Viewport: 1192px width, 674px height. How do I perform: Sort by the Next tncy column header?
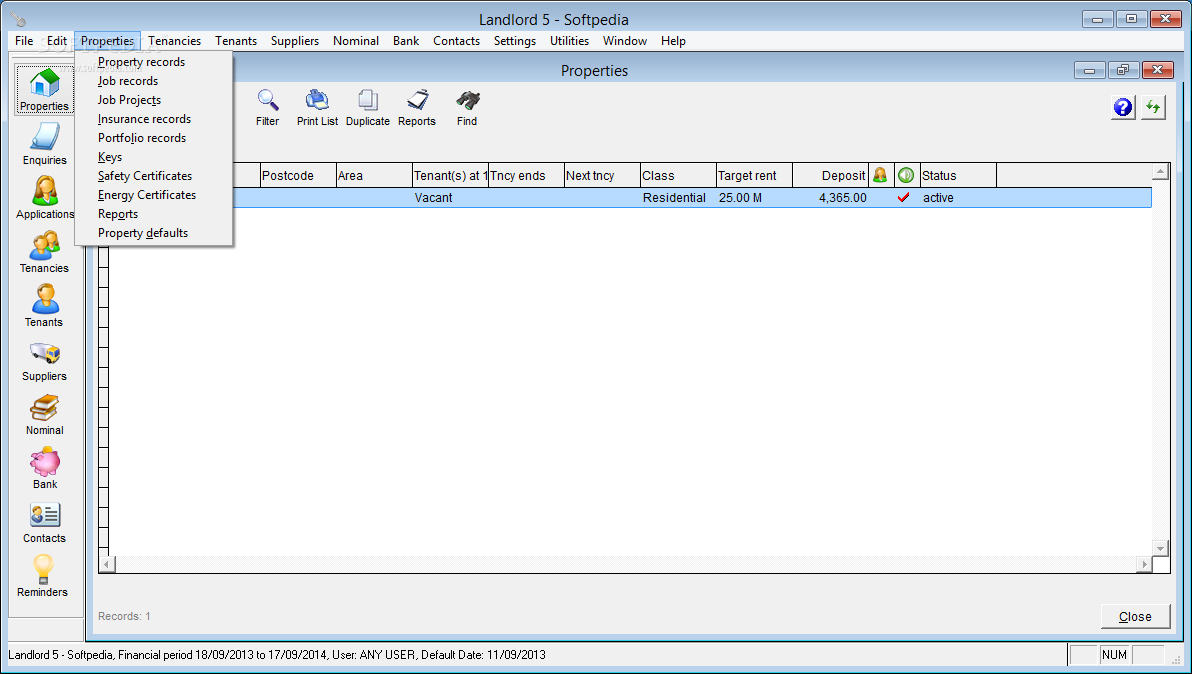602,176
